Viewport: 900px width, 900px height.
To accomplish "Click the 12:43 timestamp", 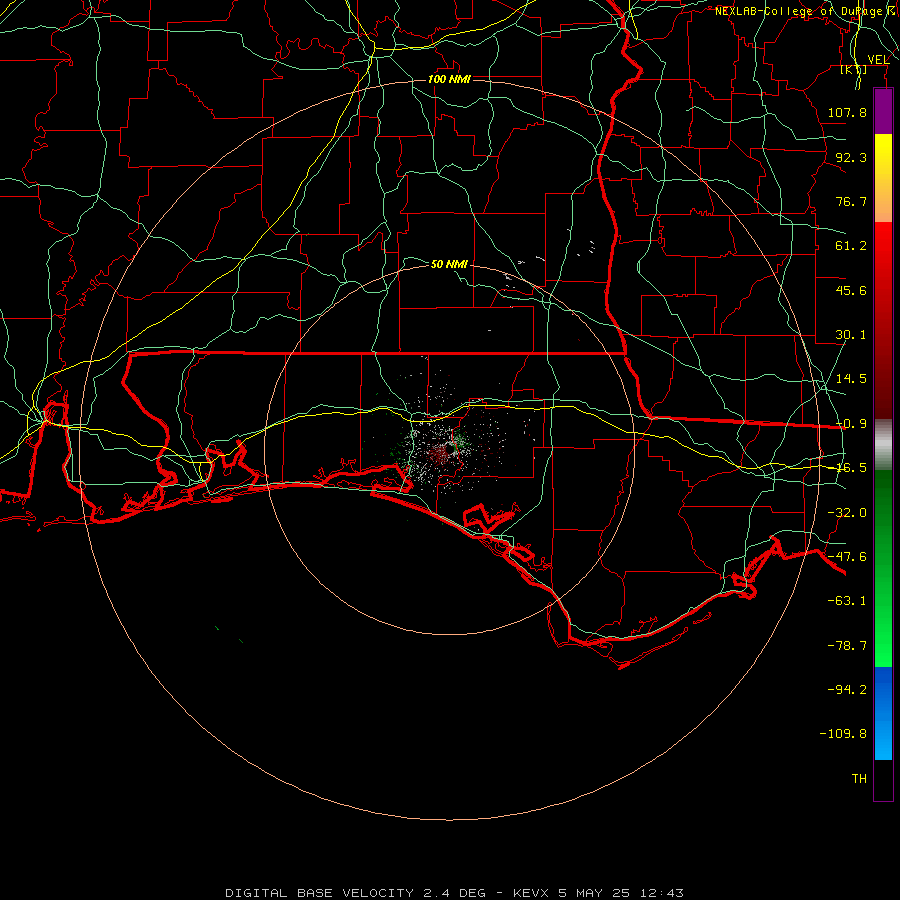I will point(662,893).
